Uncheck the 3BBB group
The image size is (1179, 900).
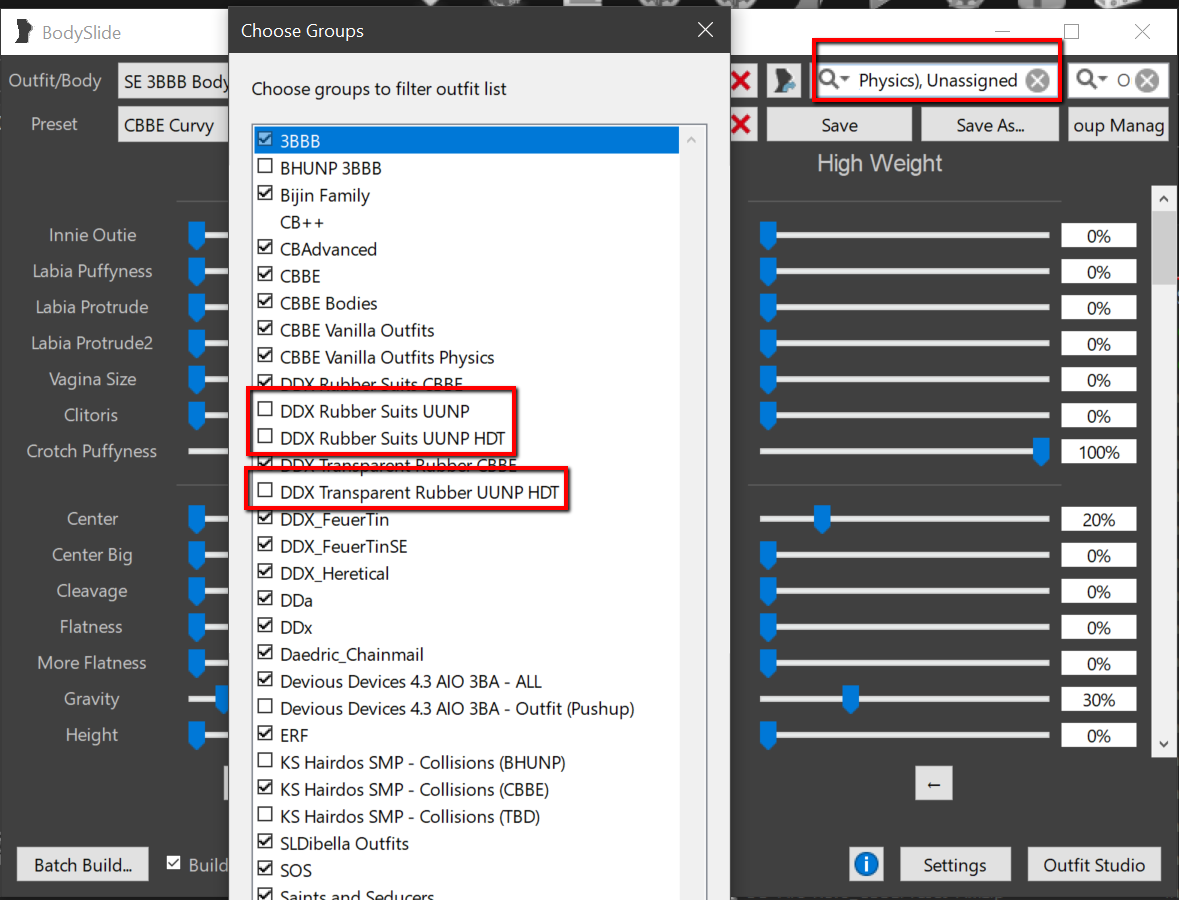pyautogui.click(x=265, y=140)
